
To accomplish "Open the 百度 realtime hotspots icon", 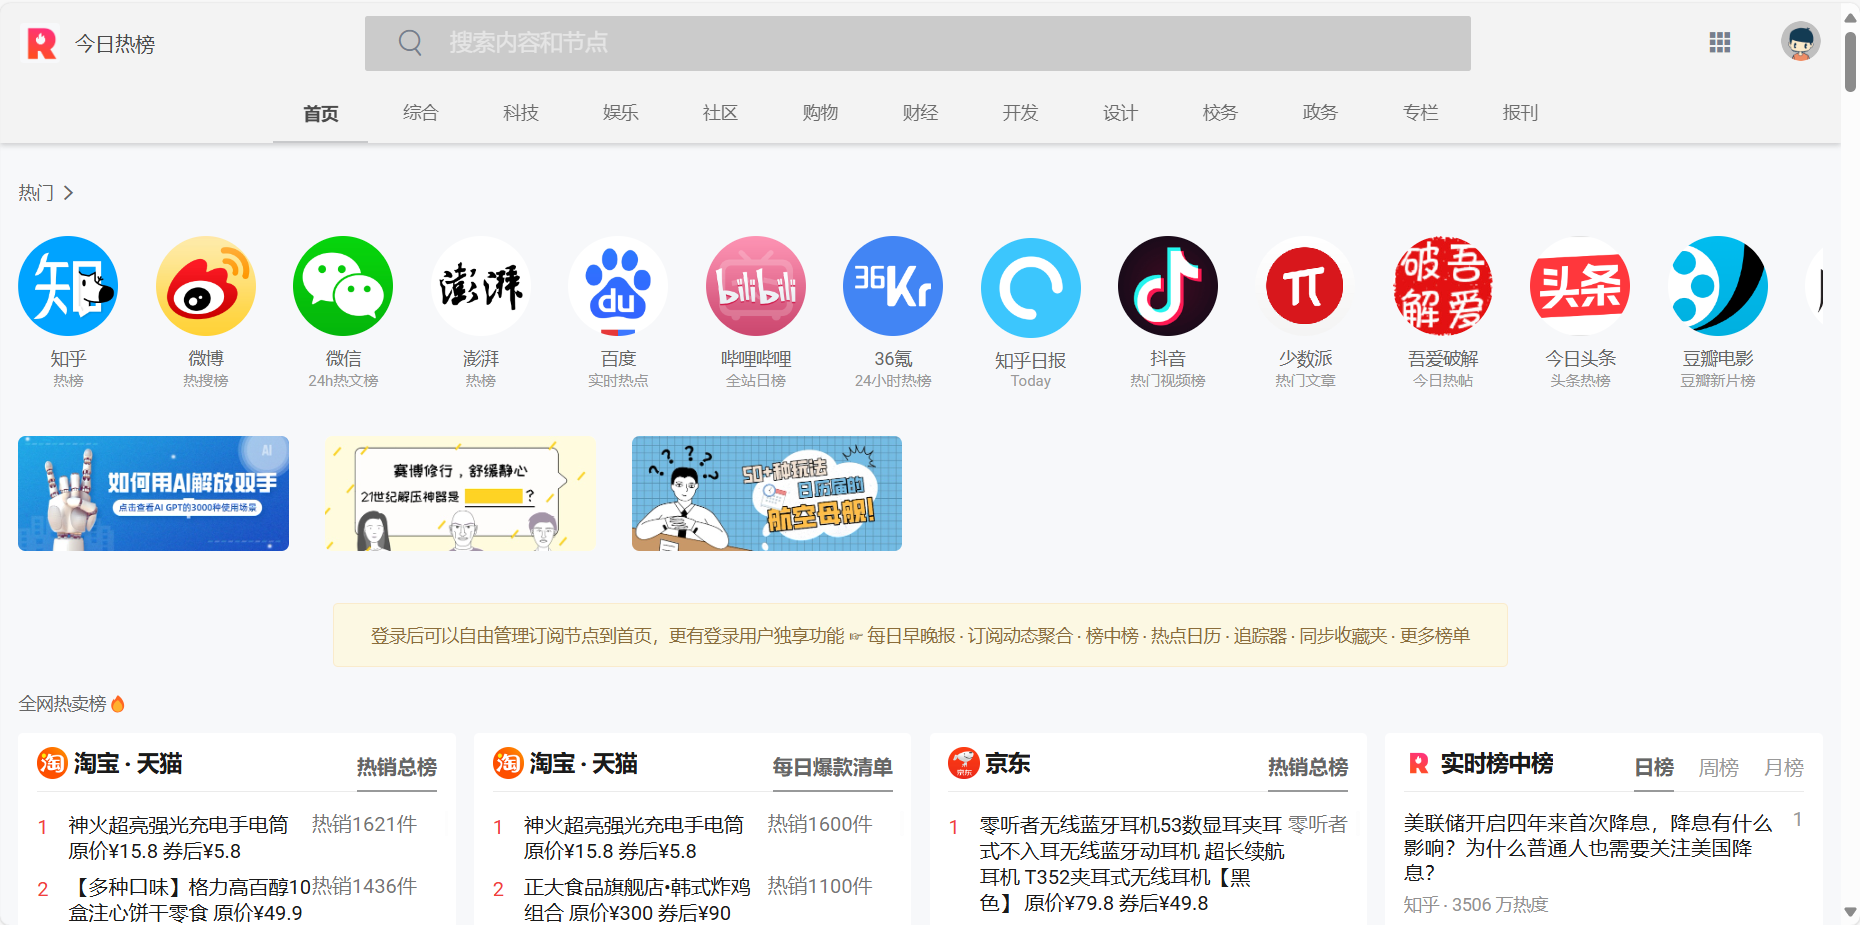I will 618,286.
